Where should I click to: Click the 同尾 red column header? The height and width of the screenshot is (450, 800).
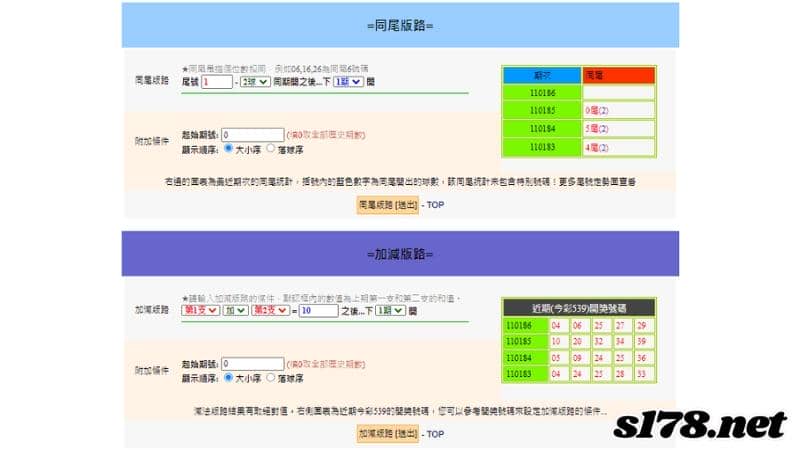click(618, 76)
